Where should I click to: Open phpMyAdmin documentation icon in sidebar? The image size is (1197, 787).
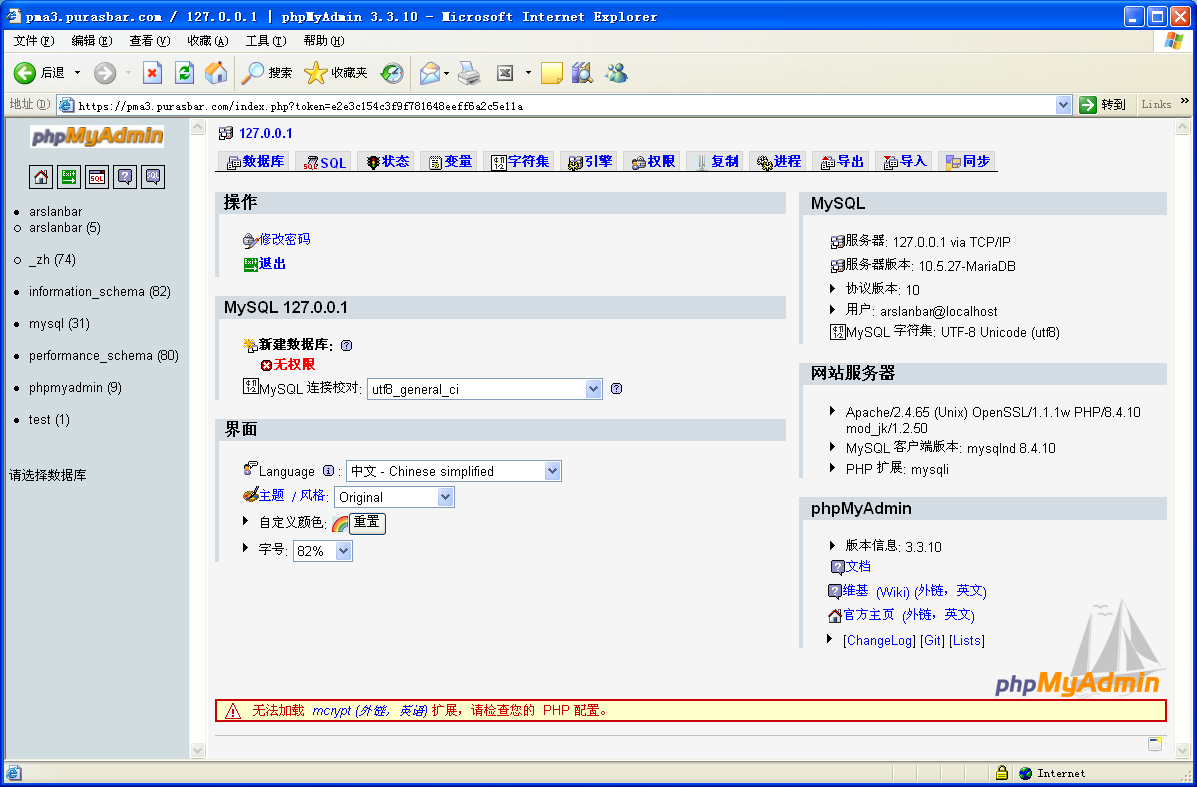(x=125, y=177)
